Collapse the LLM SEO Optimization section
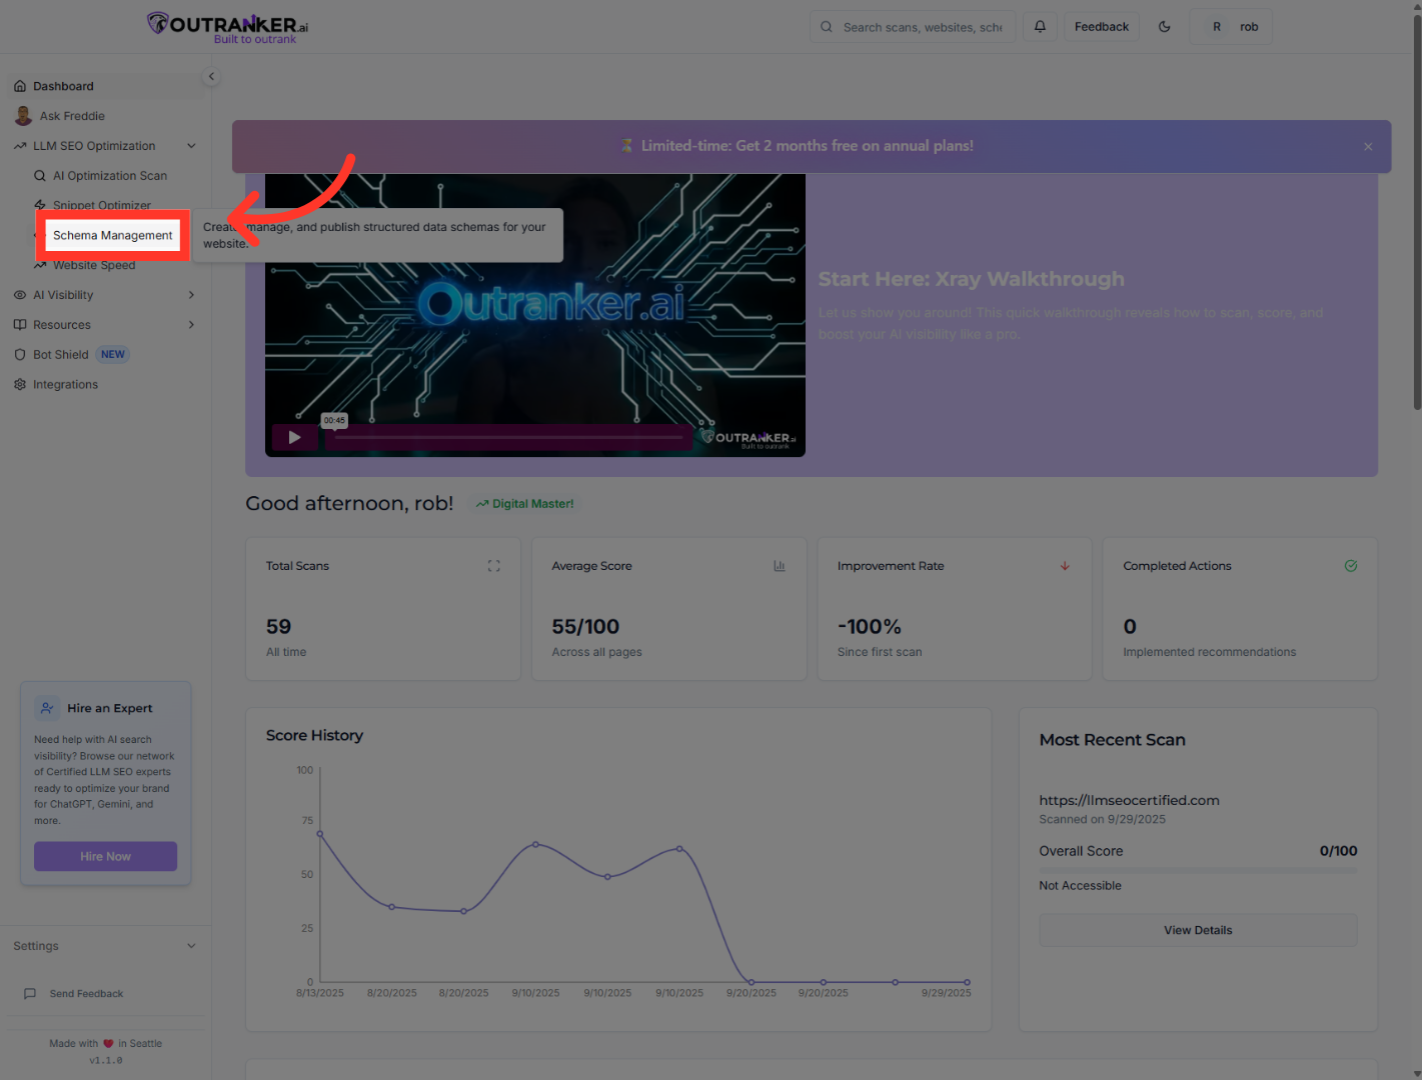The height and width of the screenshot is (1080, 1422). pos(191,146)
